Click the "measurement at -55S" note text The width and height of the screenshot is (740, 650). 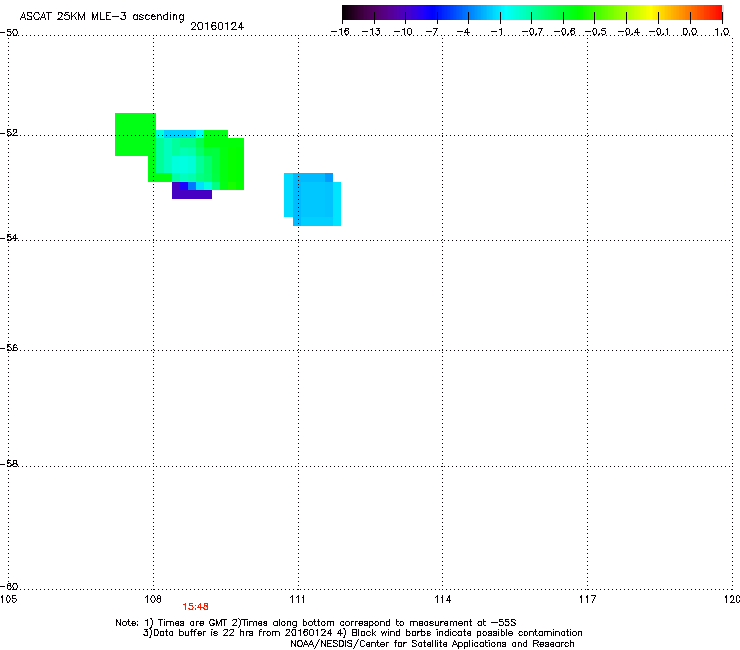pos(462,623)
